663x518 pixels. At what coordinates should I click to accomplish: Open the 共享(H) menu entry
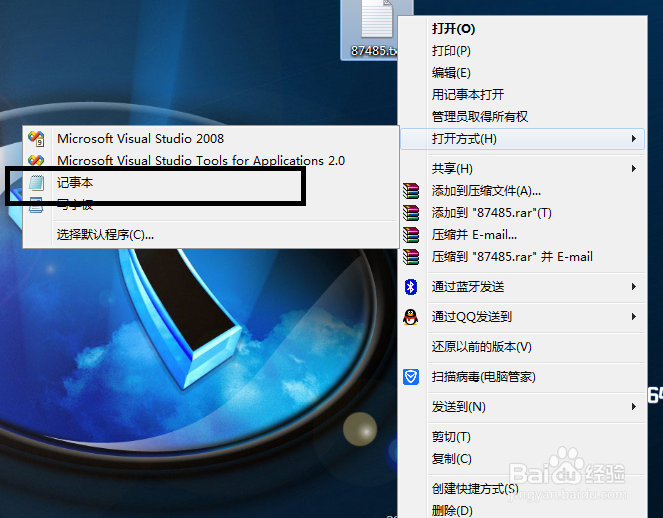point(523,169)
